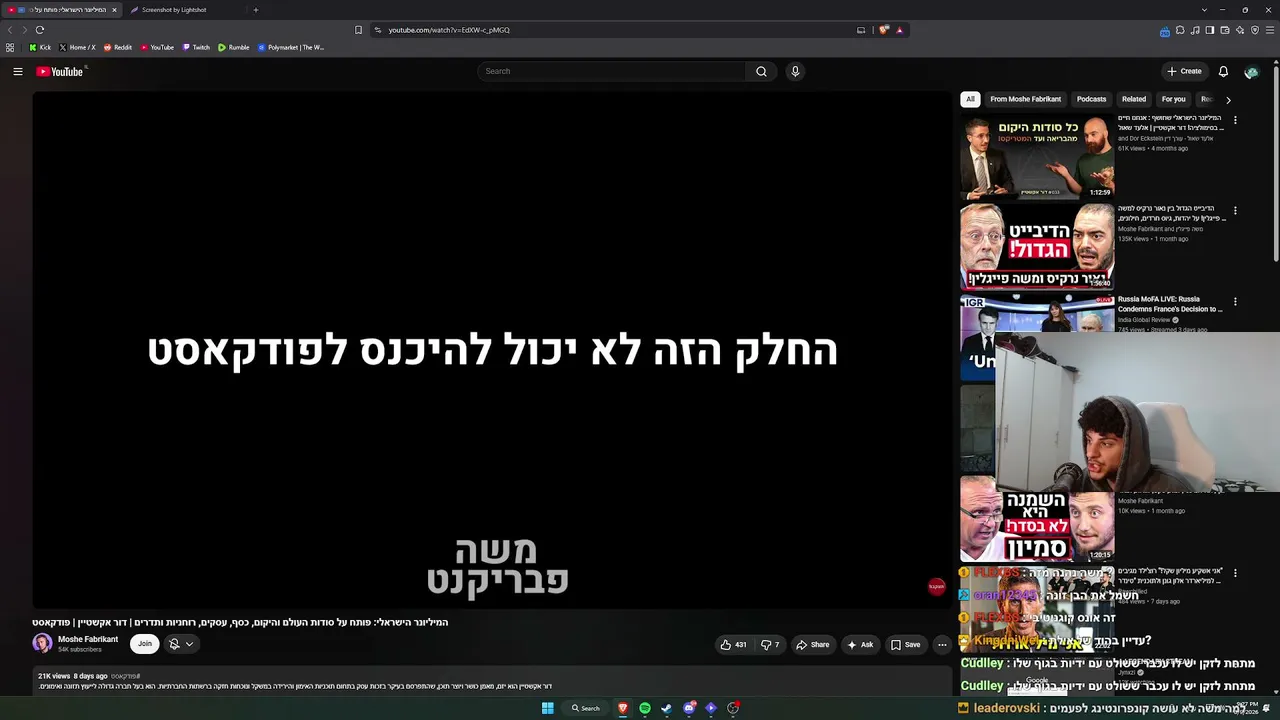Open the browser extensions puzzle icon

point(1180,30)
